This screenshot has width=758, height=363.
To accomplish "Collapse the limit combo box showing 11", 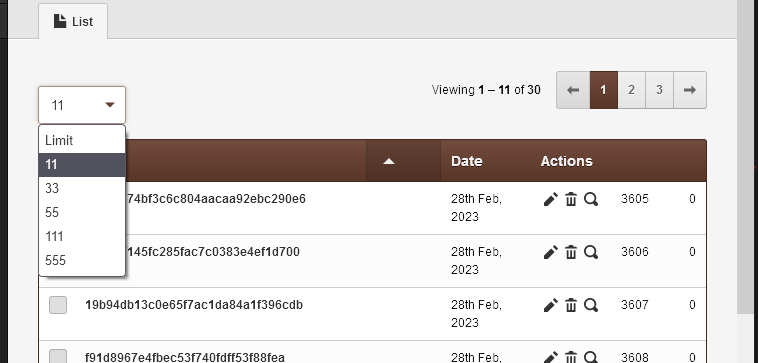I will (82, 105).
